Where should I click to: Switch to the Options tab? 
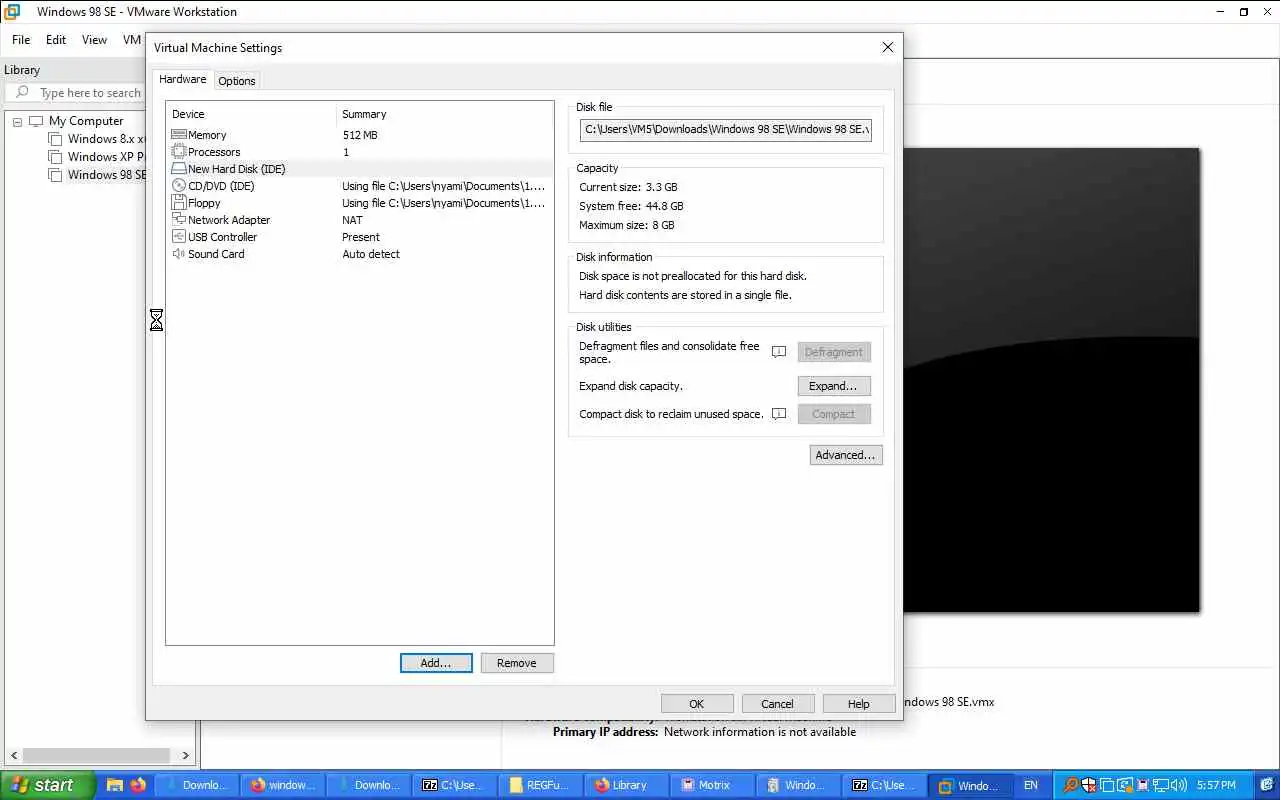pos(237,81)
